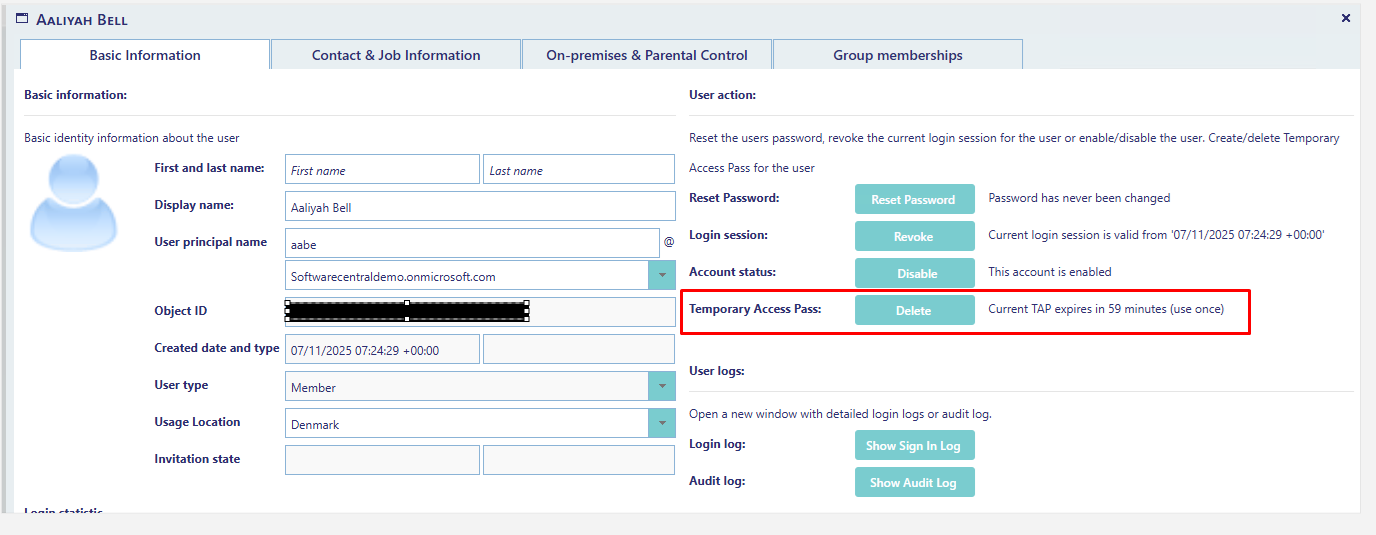
Task: Click into the First name field
Action: pyautogui.click(x=382, y=170)
